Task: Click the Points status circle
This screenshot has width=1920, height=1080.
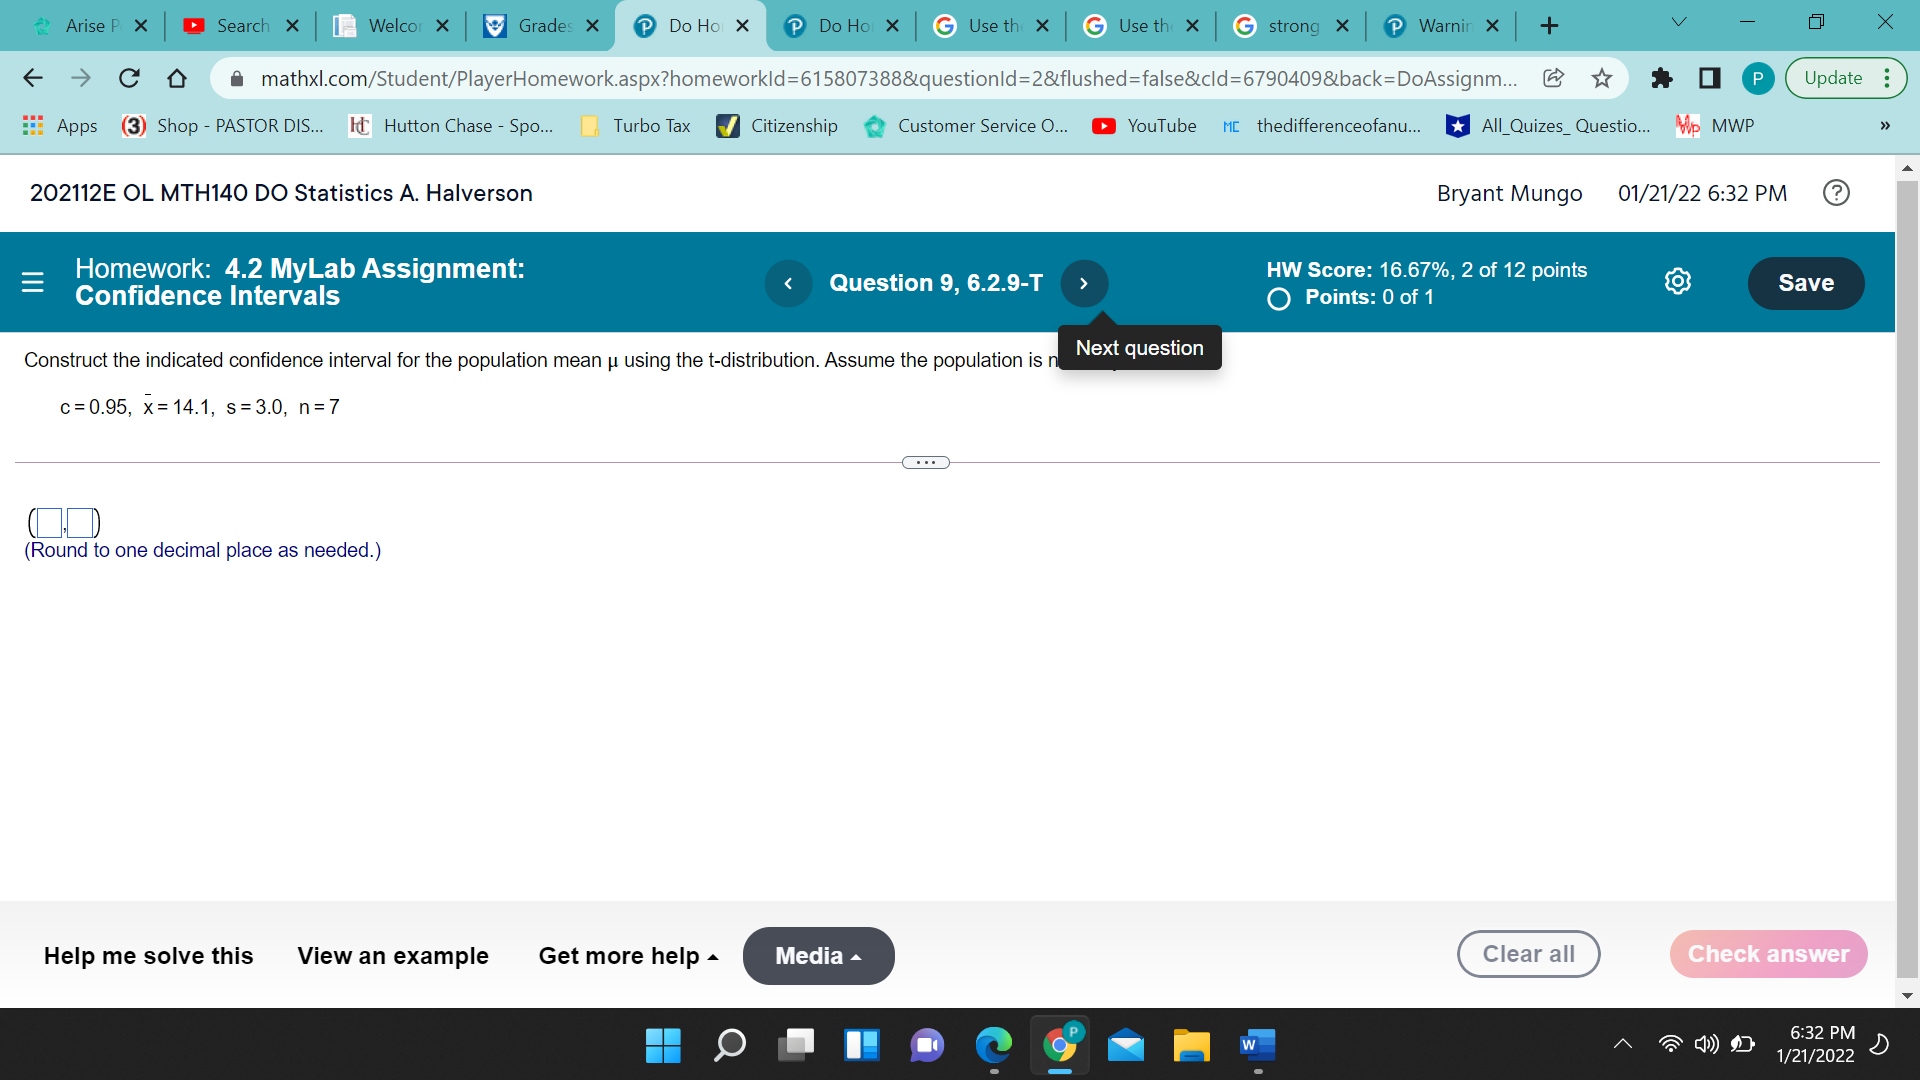Action: coord(1278,298)
